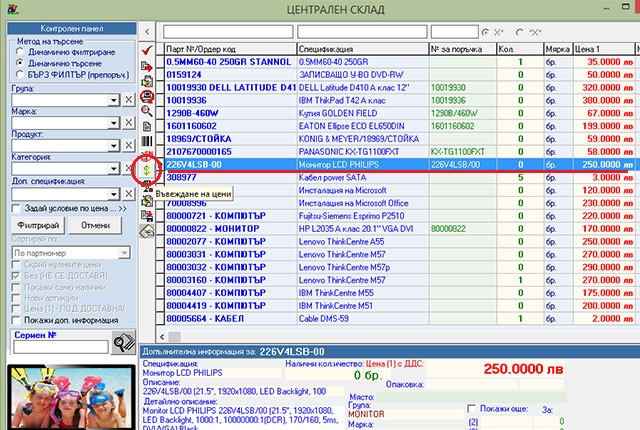Viewport: 640px width, 430px height.
Task: Click the № за поръчка column header
Action: pos(462,49)
